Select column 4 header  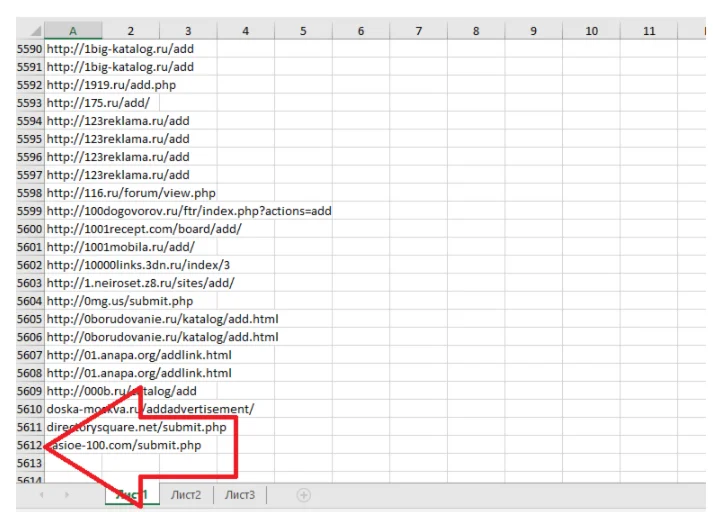(246, 31)
